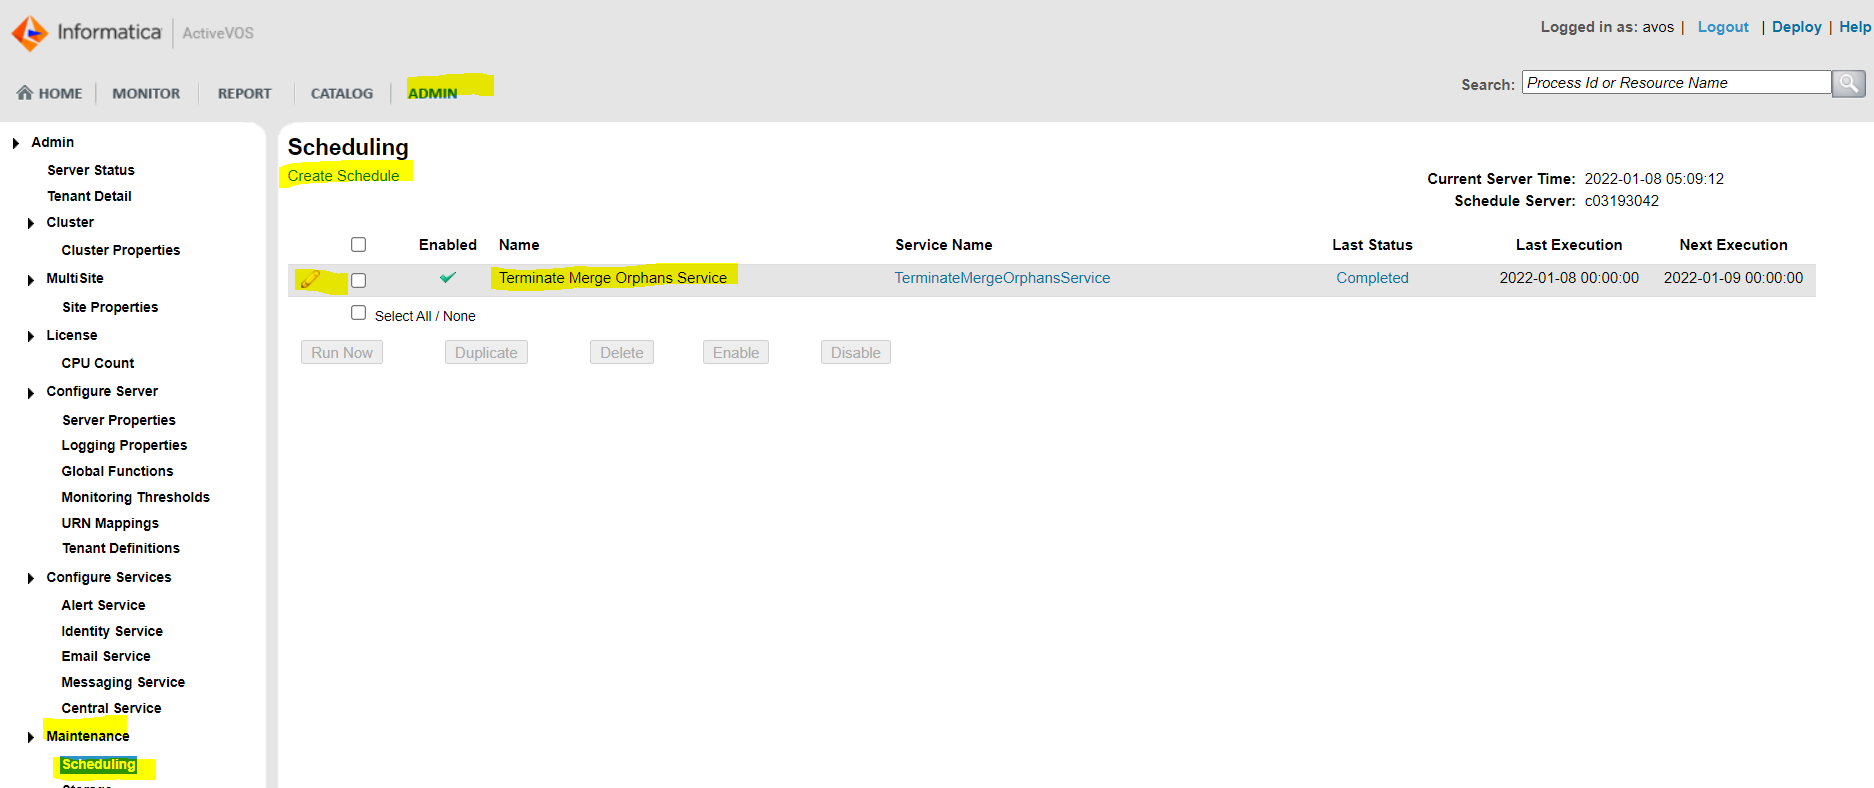This screenshot has width=1874, height=788.
Task: Open the MONITOR tab
Action: click(x=146, y=93)
